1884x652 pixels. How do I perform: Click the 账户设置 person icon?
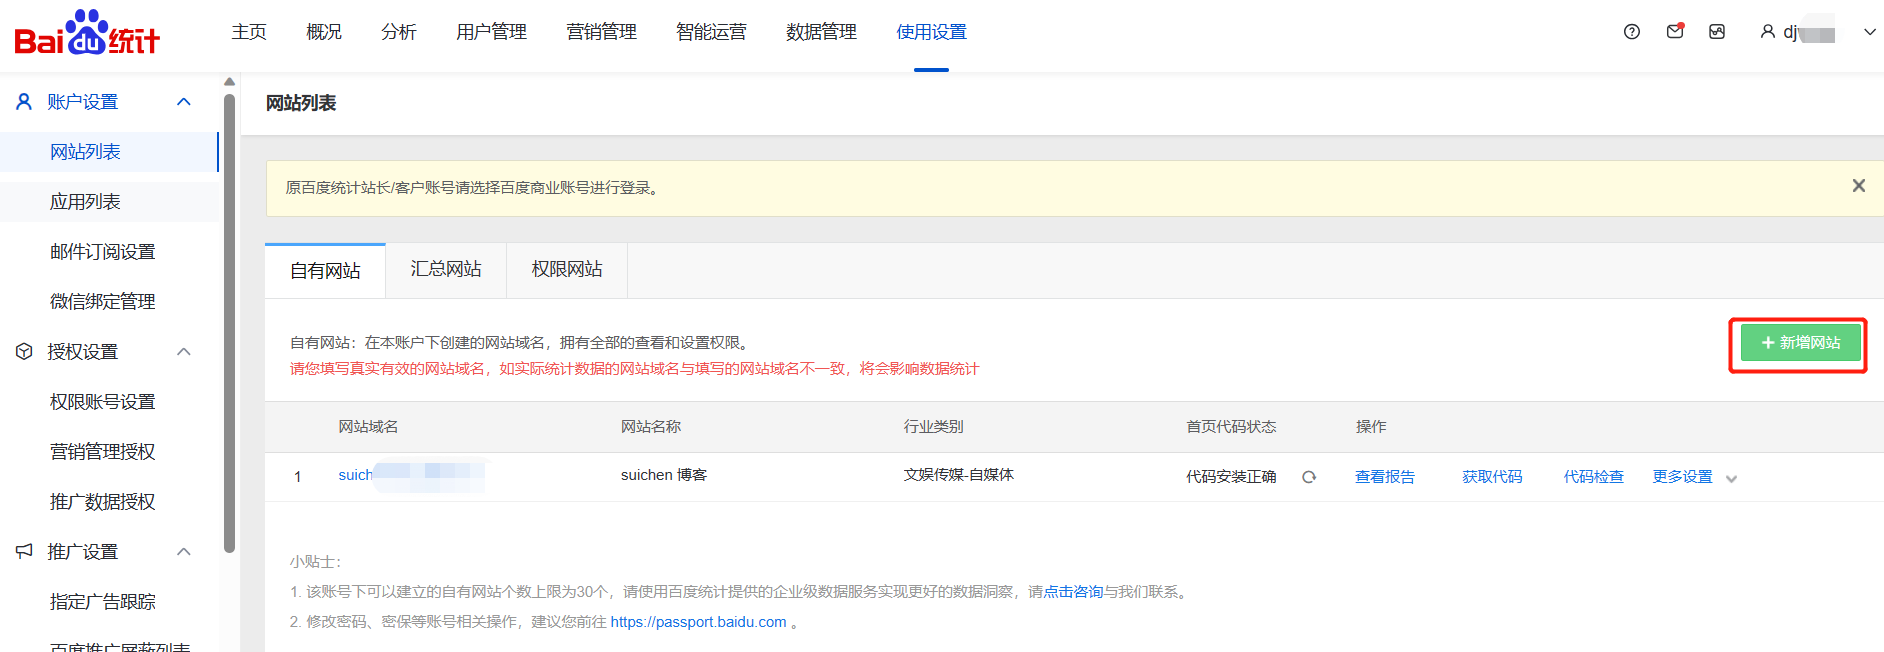pyautogui.click(x=24, y=102)
